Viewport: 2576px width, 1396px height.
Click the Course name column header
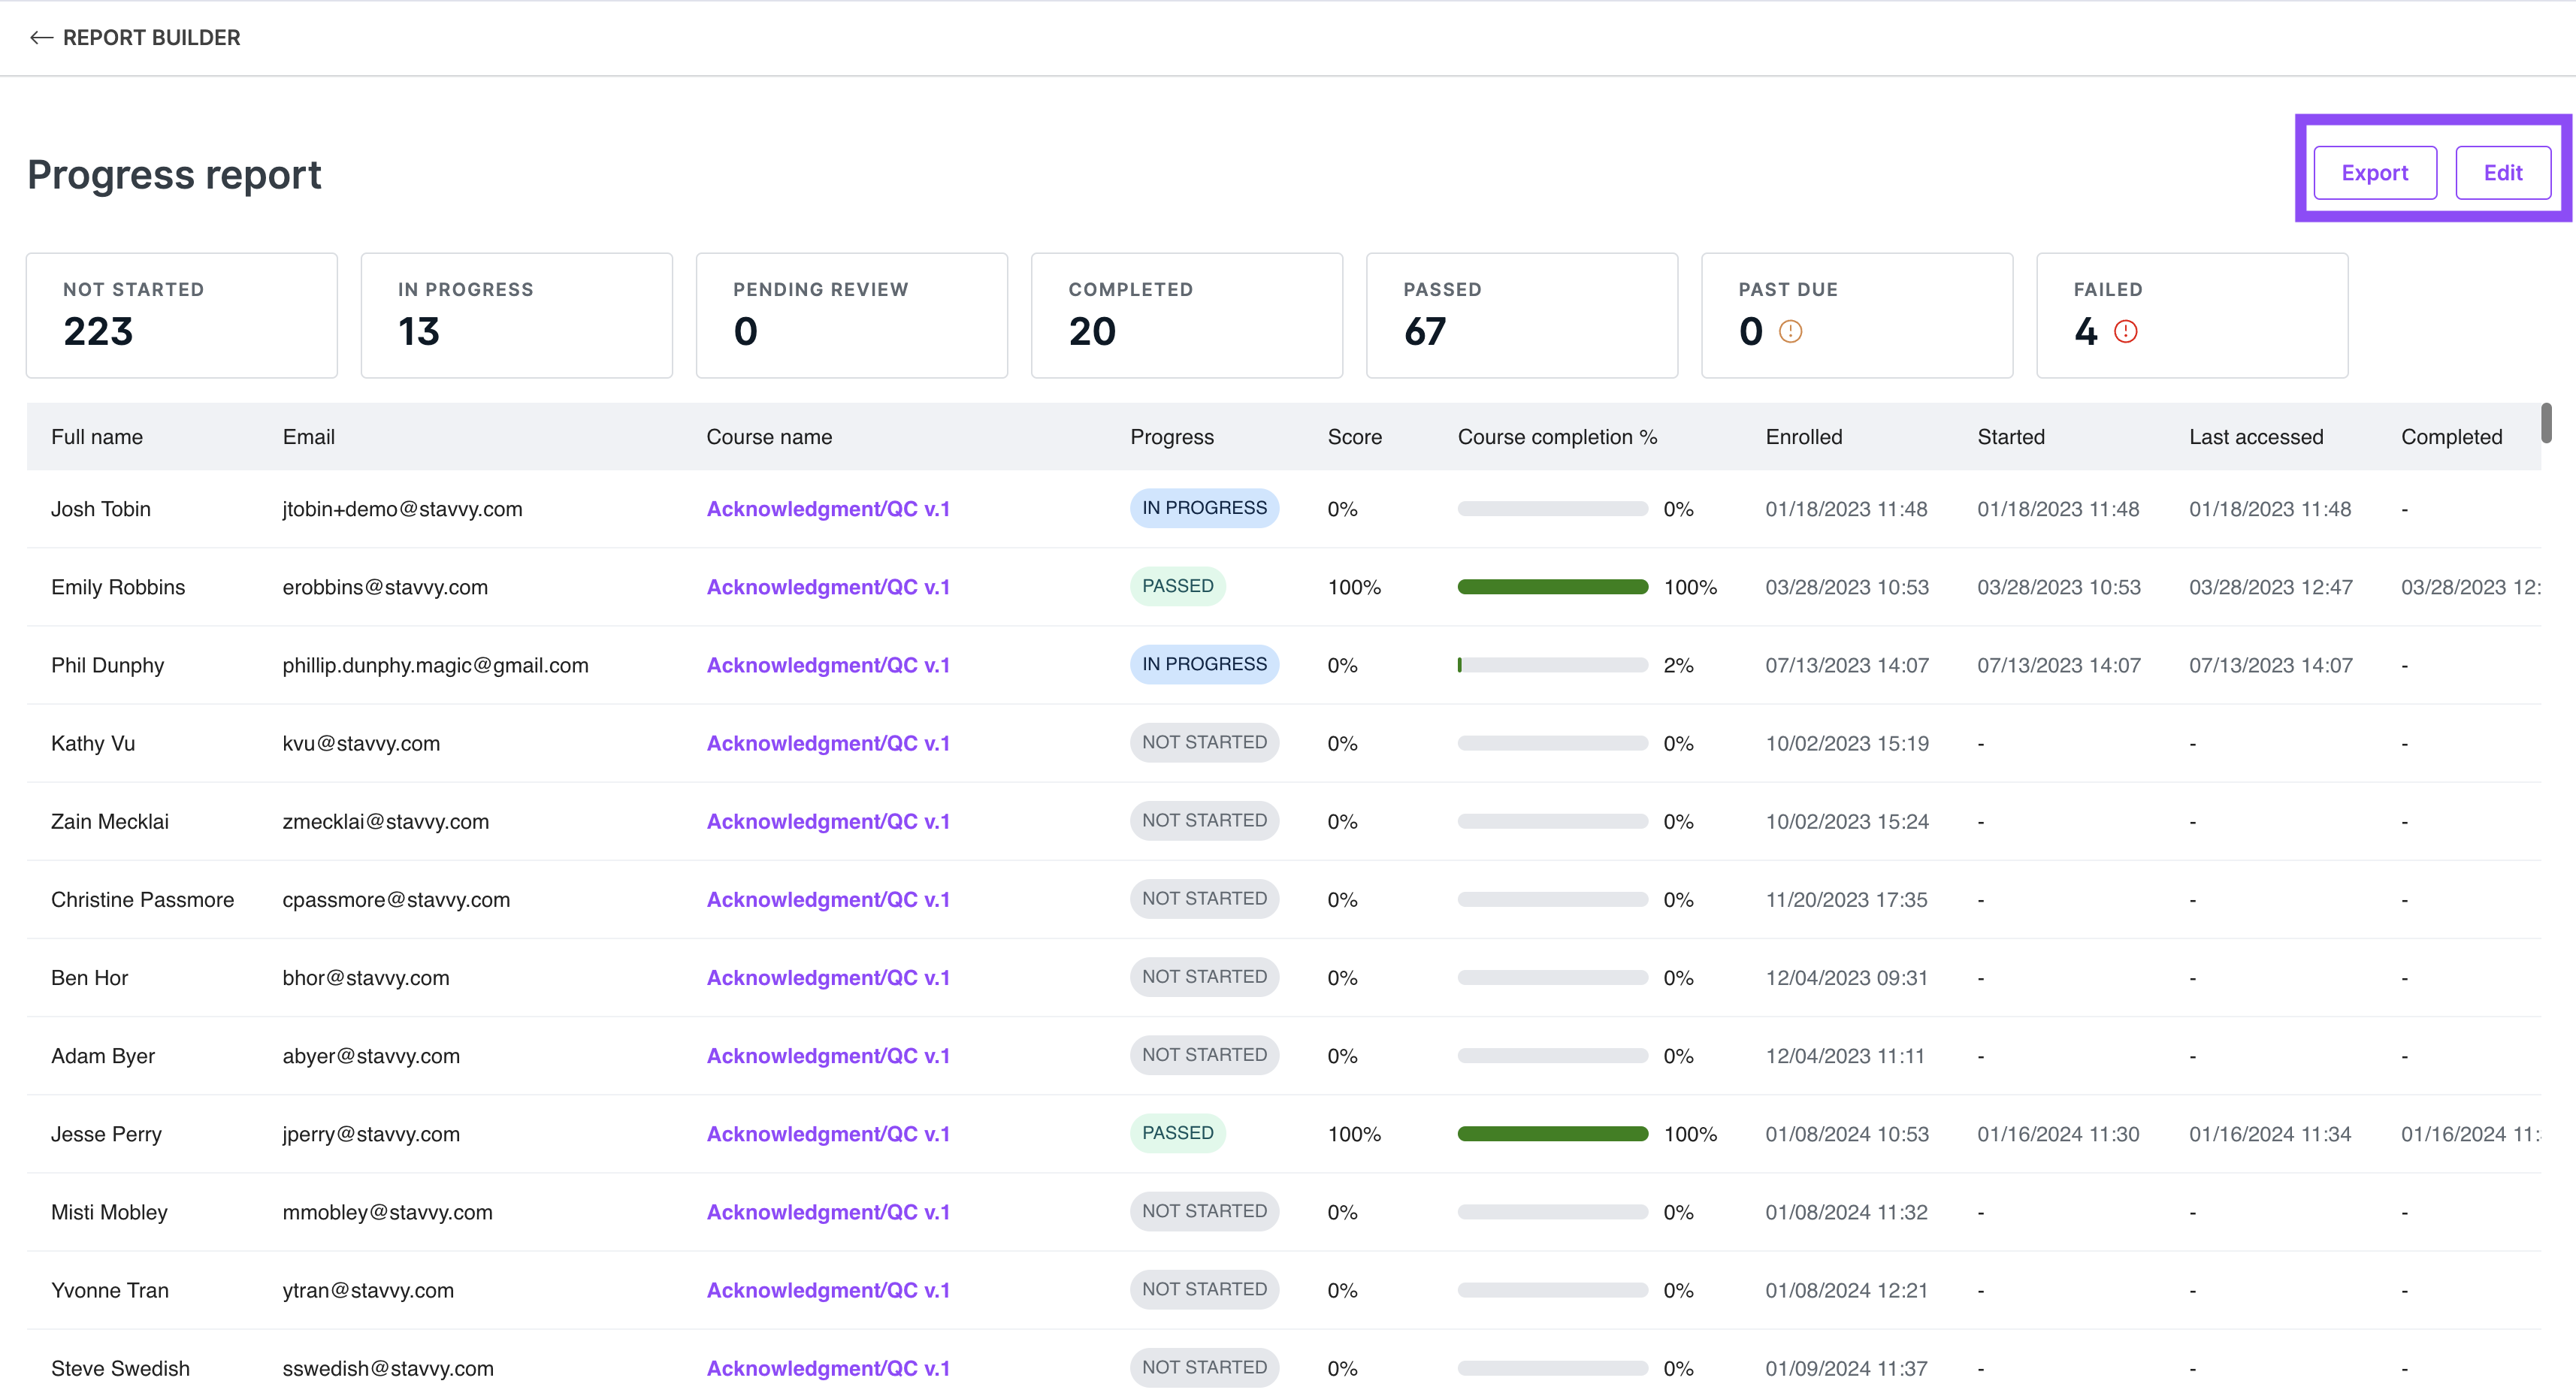(x=769, y=437)
